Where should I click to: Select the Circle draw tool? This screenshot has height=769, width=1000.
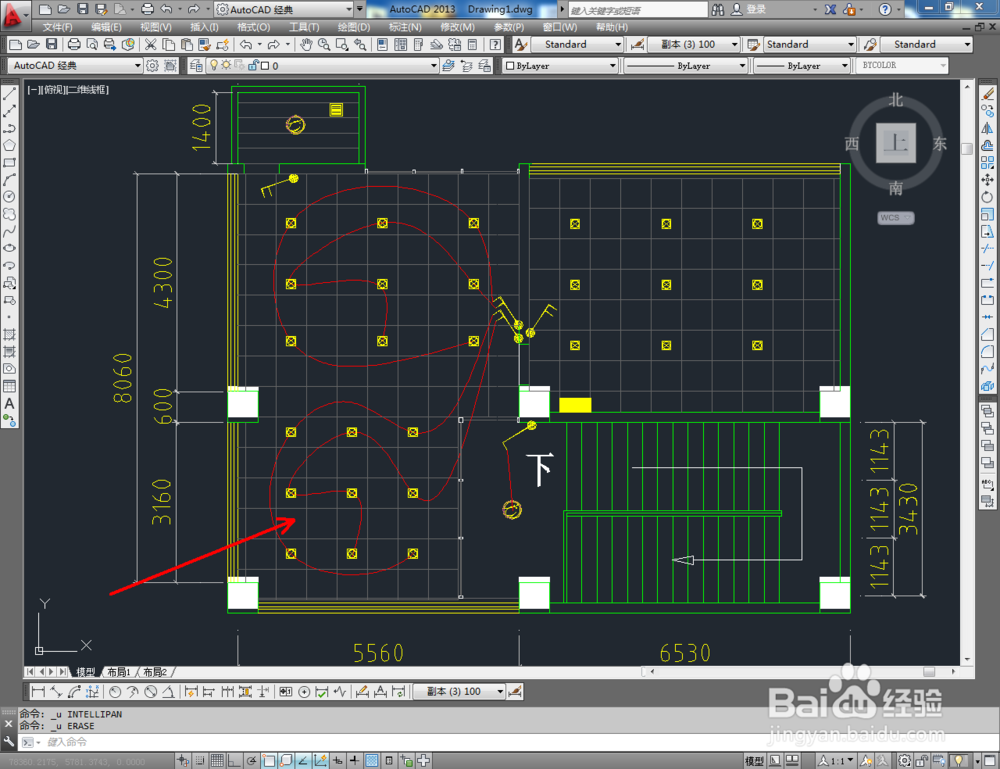[10, 197]
